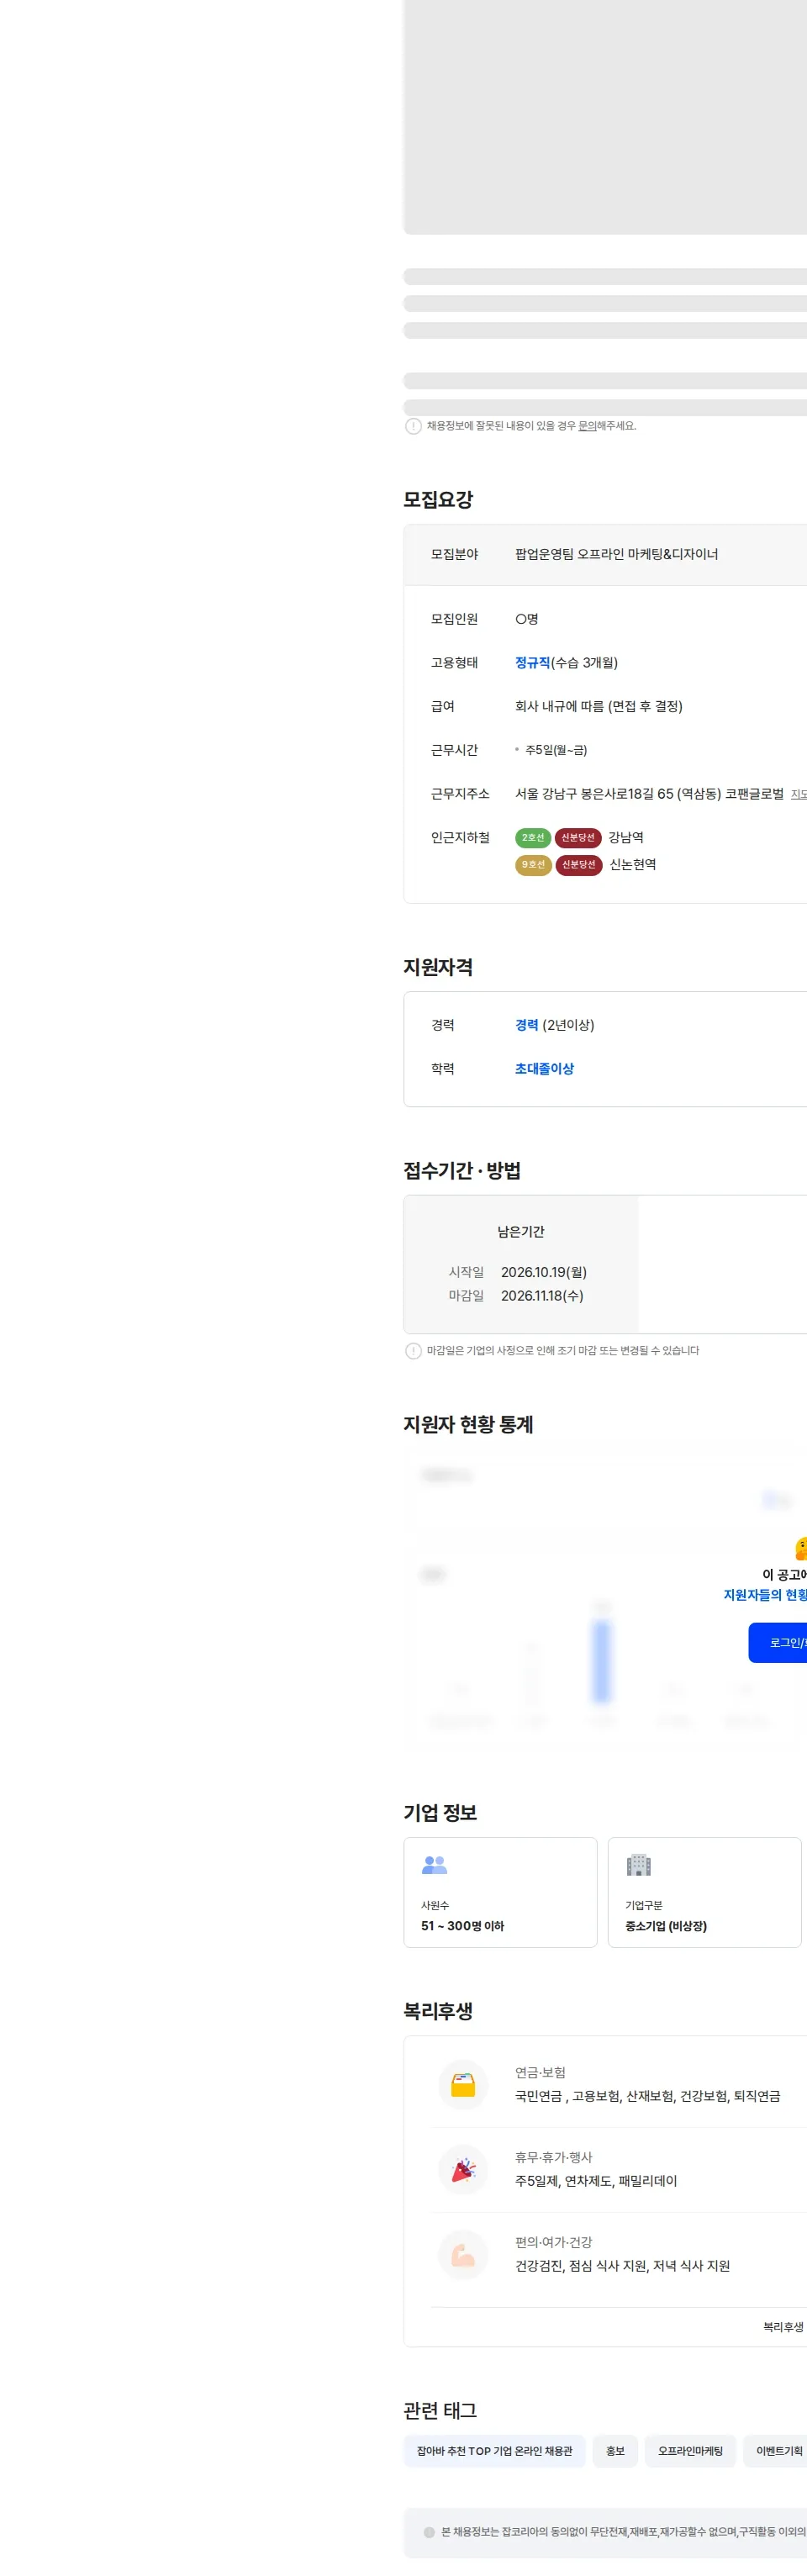Click the salary text 회사 내규에 따름
807x2576 pixels.
(x=559, y=706)
